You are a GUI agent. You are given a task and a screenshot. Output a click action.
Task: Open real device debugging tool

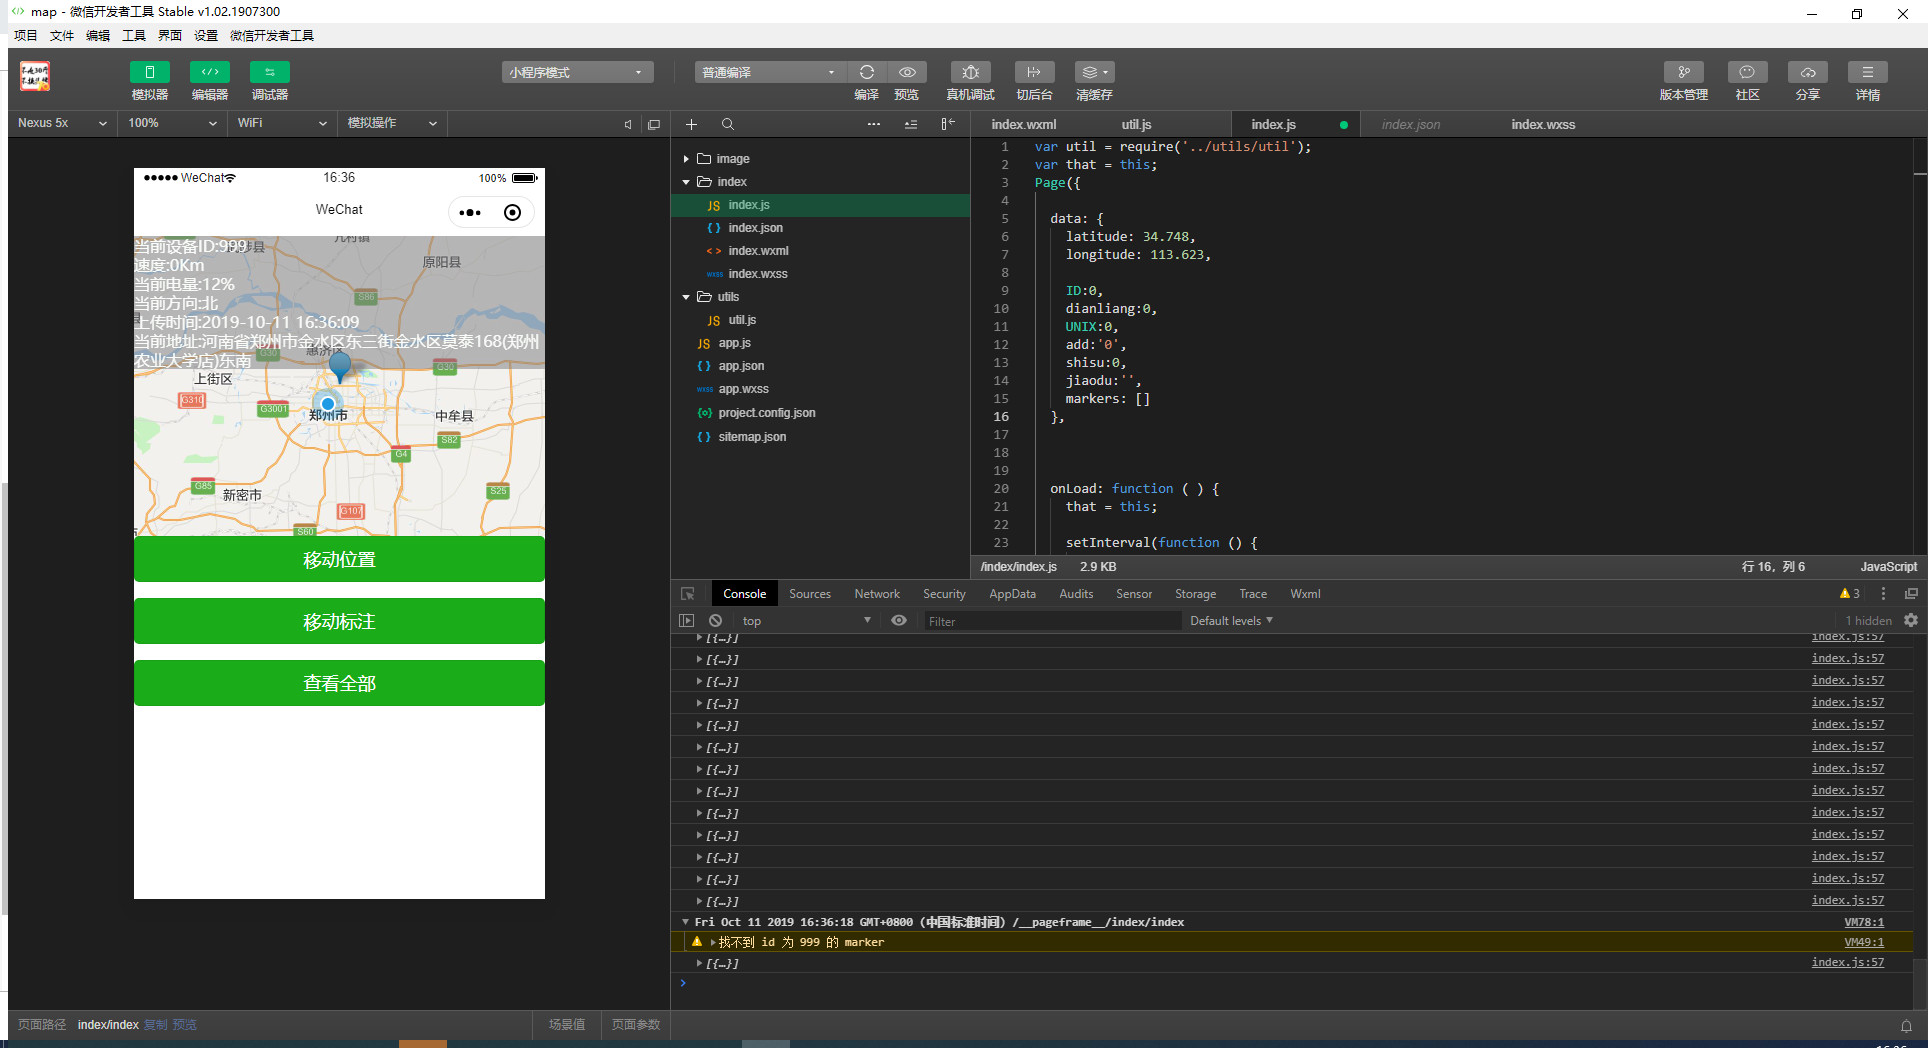point(970,72)
